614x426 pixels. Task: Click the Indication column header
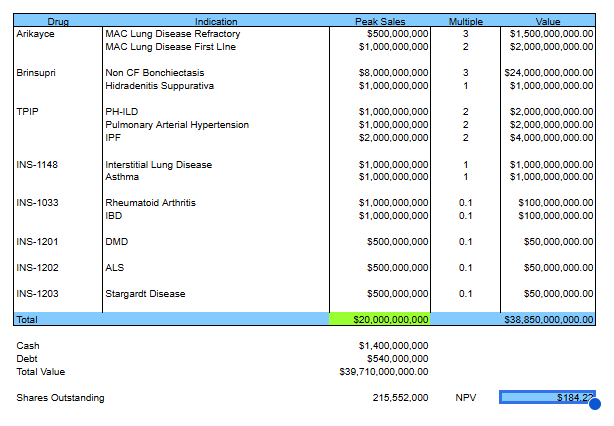(216, 22)
